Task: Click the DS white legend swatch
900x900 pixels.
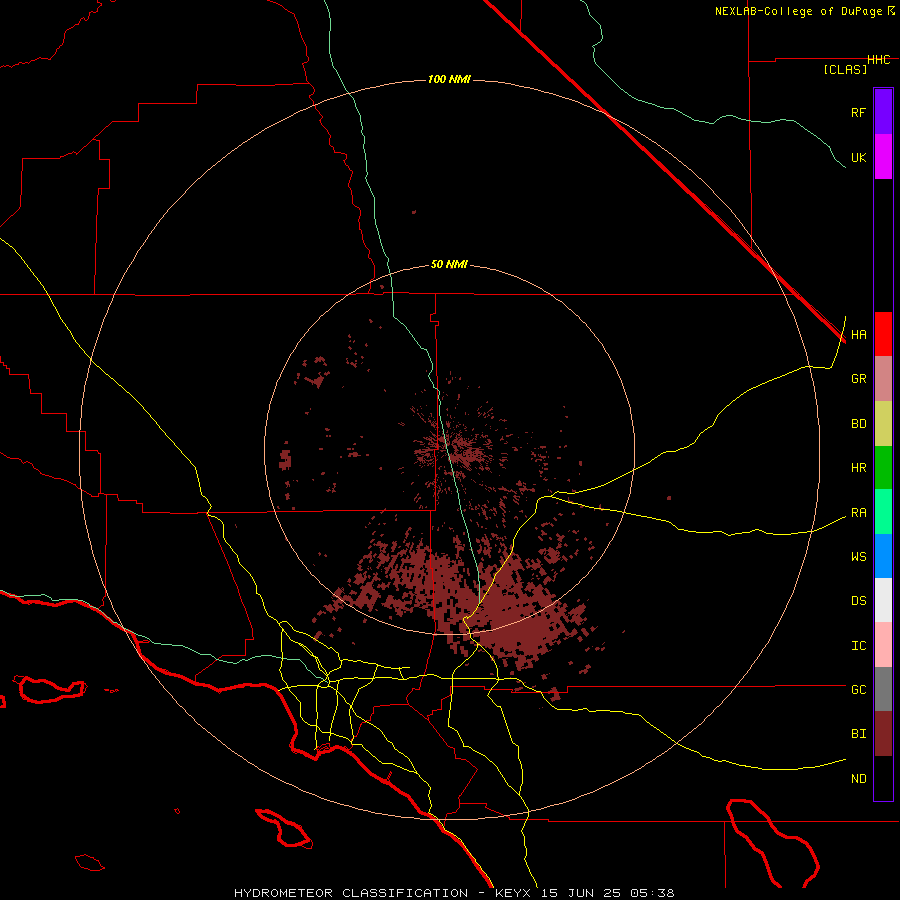Action: coord(883,600)
